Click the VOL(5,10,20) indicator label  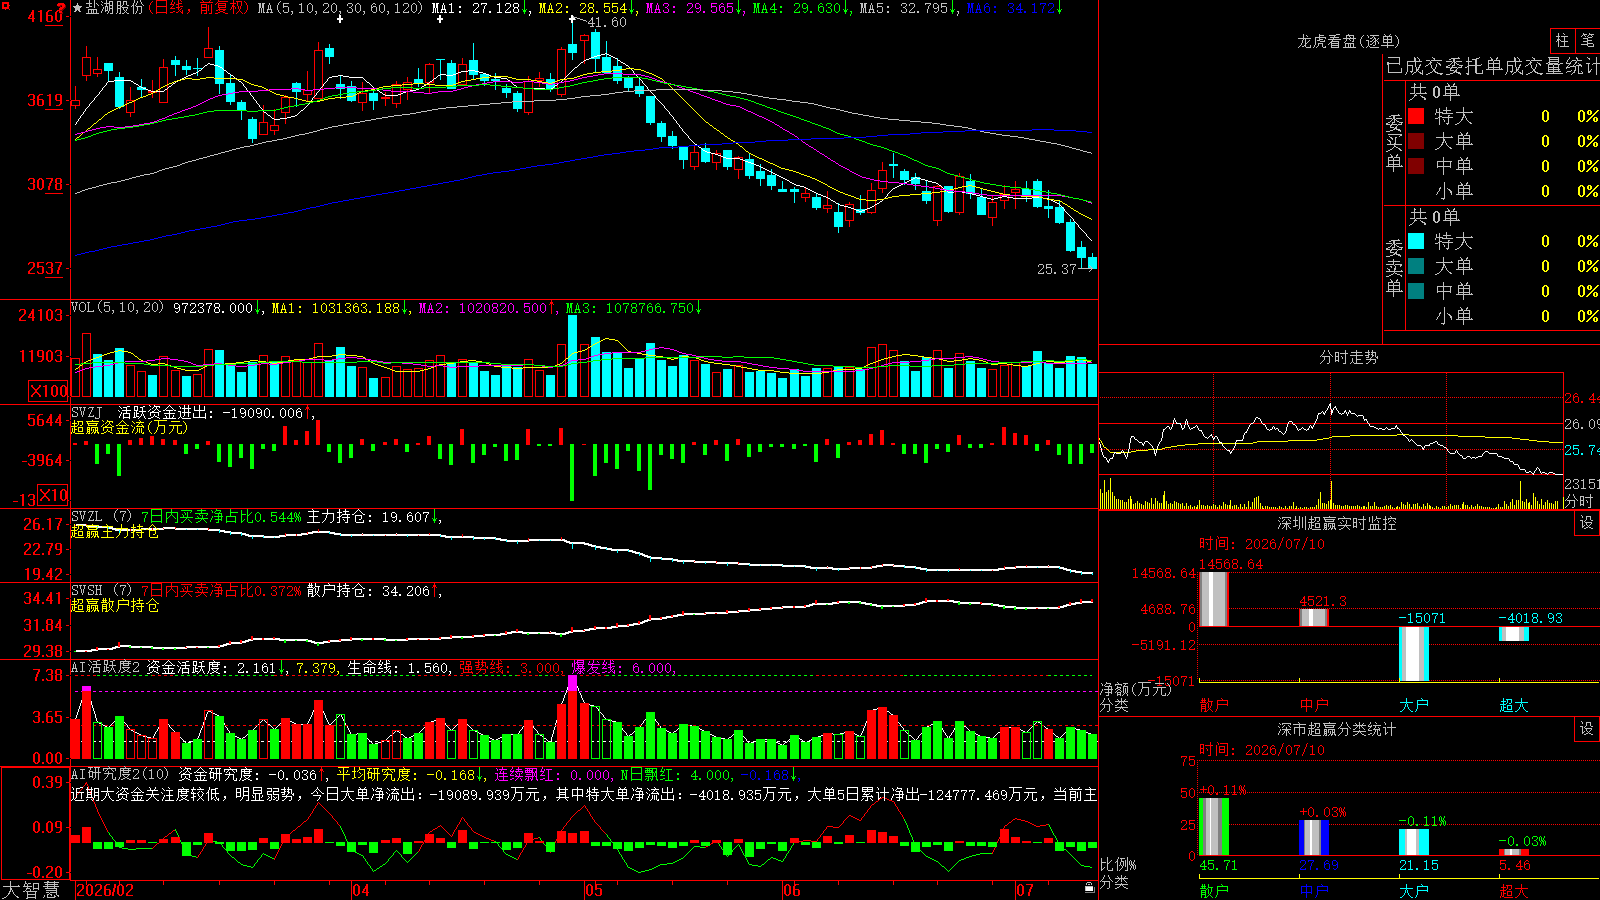118,308
